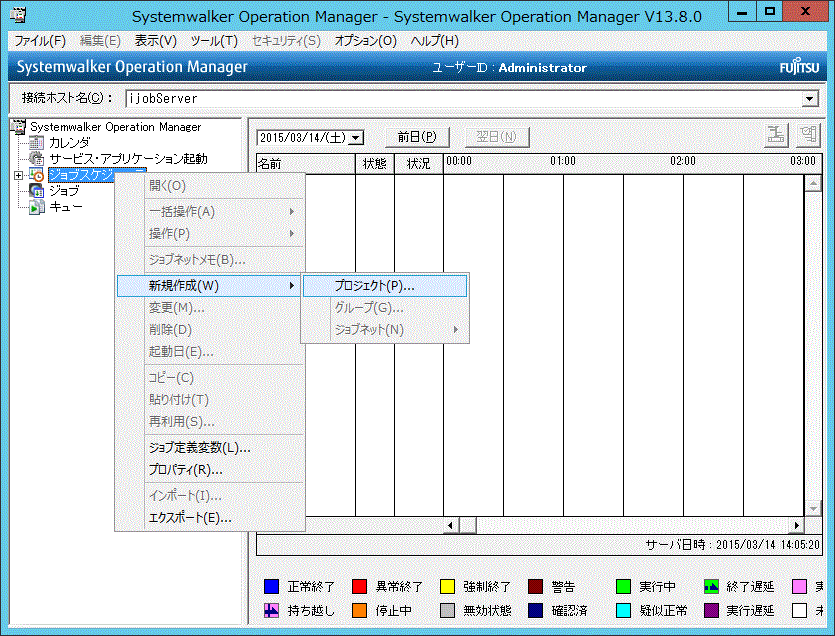
Task: Click the yellow 強制終了 color swatch
Action: coord(447,586)
